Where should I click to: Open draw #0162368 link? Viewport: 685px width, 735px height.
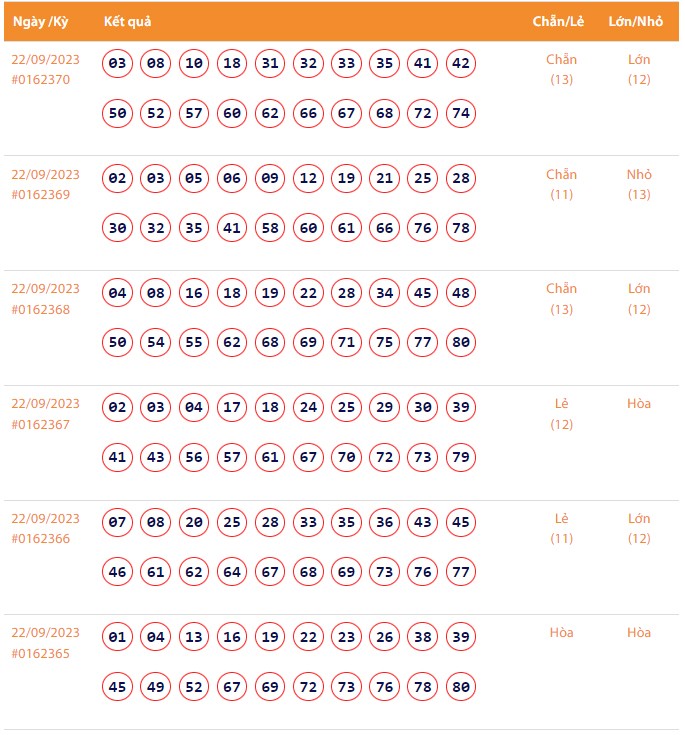pyautogui.click(x=41, y=309)
